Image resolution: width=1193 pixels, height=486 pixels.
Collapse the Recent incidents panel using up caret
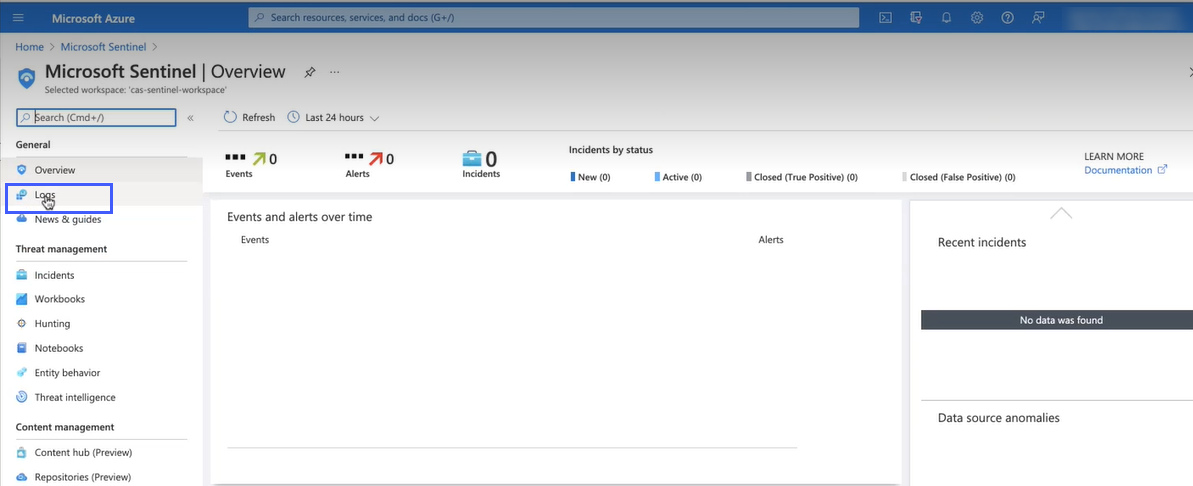click(1061, 213)
